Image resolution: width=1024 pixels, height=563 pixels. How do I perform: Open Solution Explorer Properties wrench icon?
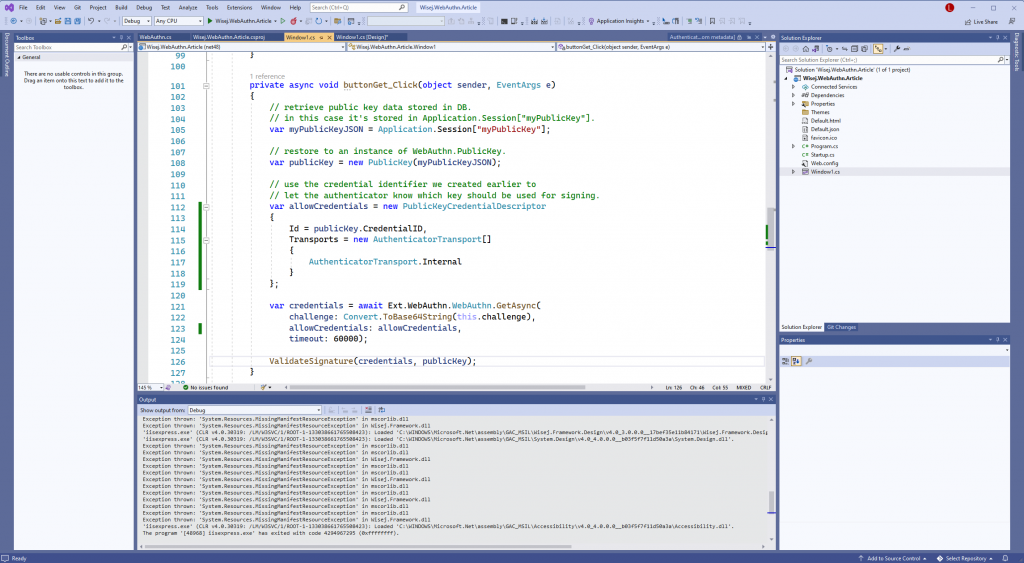[897, 48]
